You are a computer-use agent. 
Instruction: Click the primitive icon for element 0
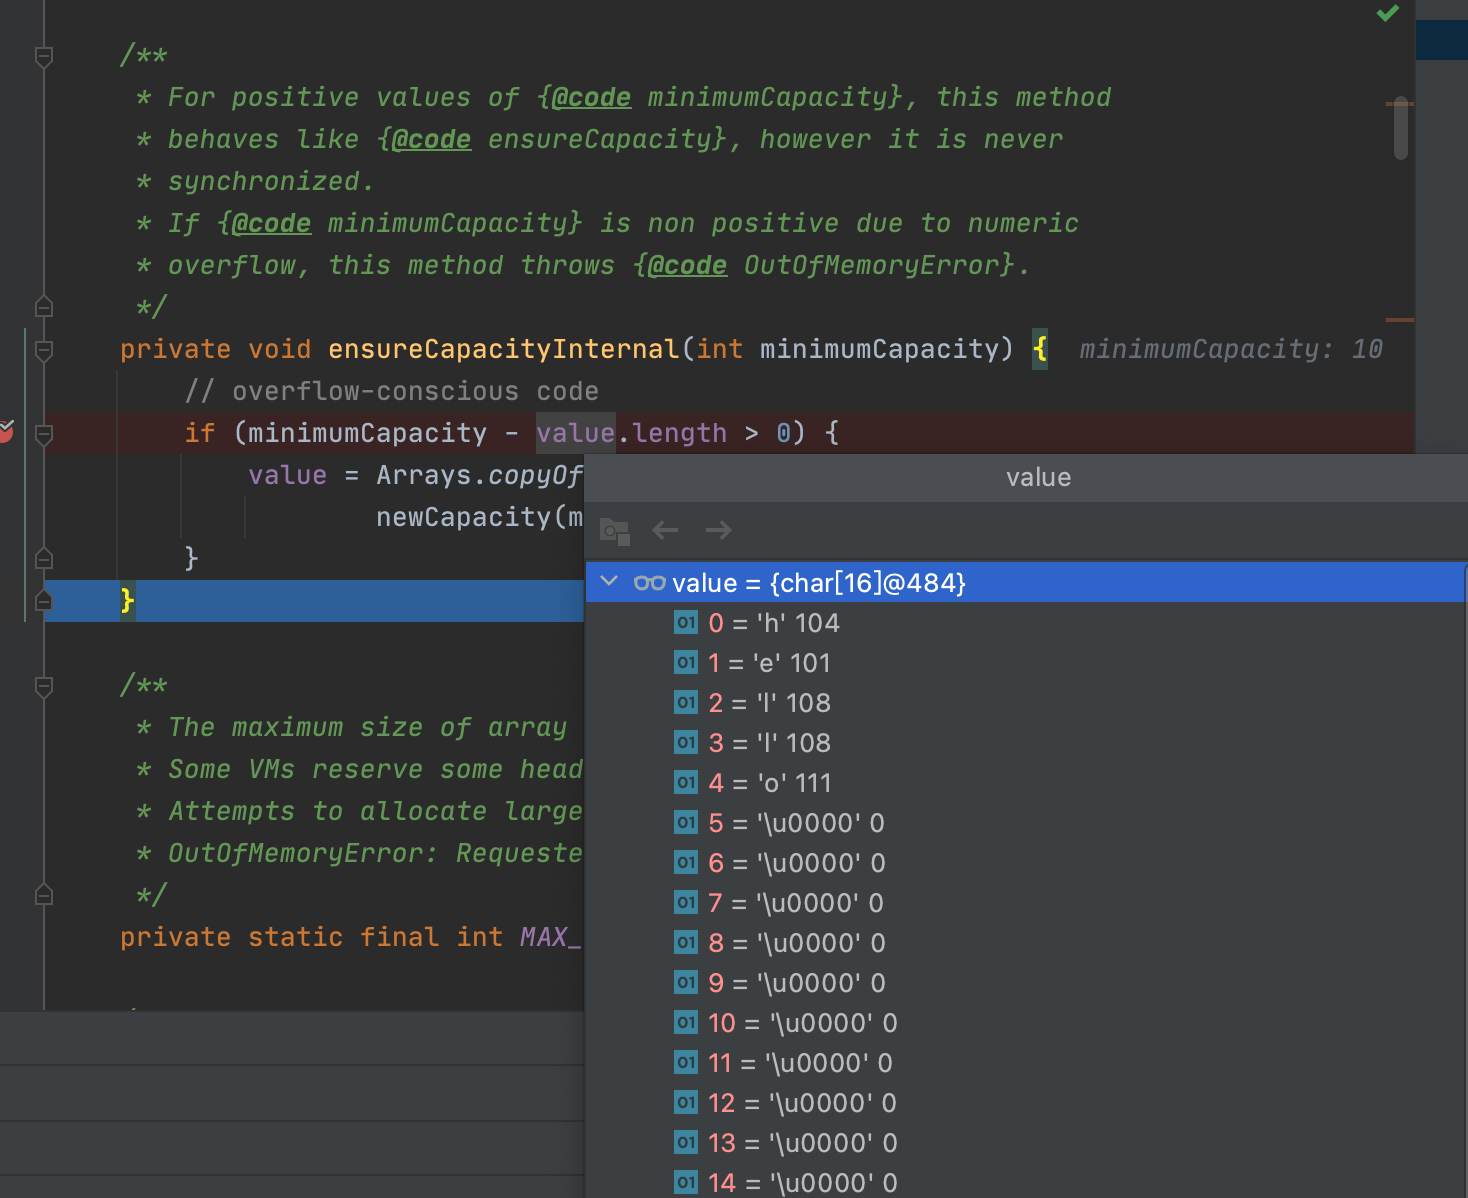[x=686, y=623]
